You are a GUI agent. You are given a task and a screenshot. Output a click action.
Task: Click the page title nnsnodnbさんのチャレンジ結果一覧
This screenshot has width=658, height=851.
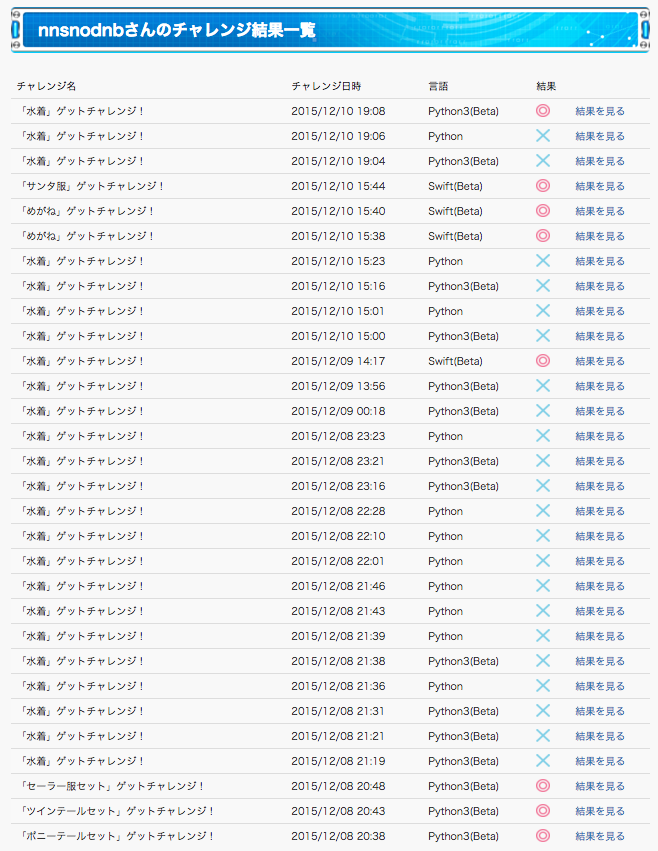177,30
